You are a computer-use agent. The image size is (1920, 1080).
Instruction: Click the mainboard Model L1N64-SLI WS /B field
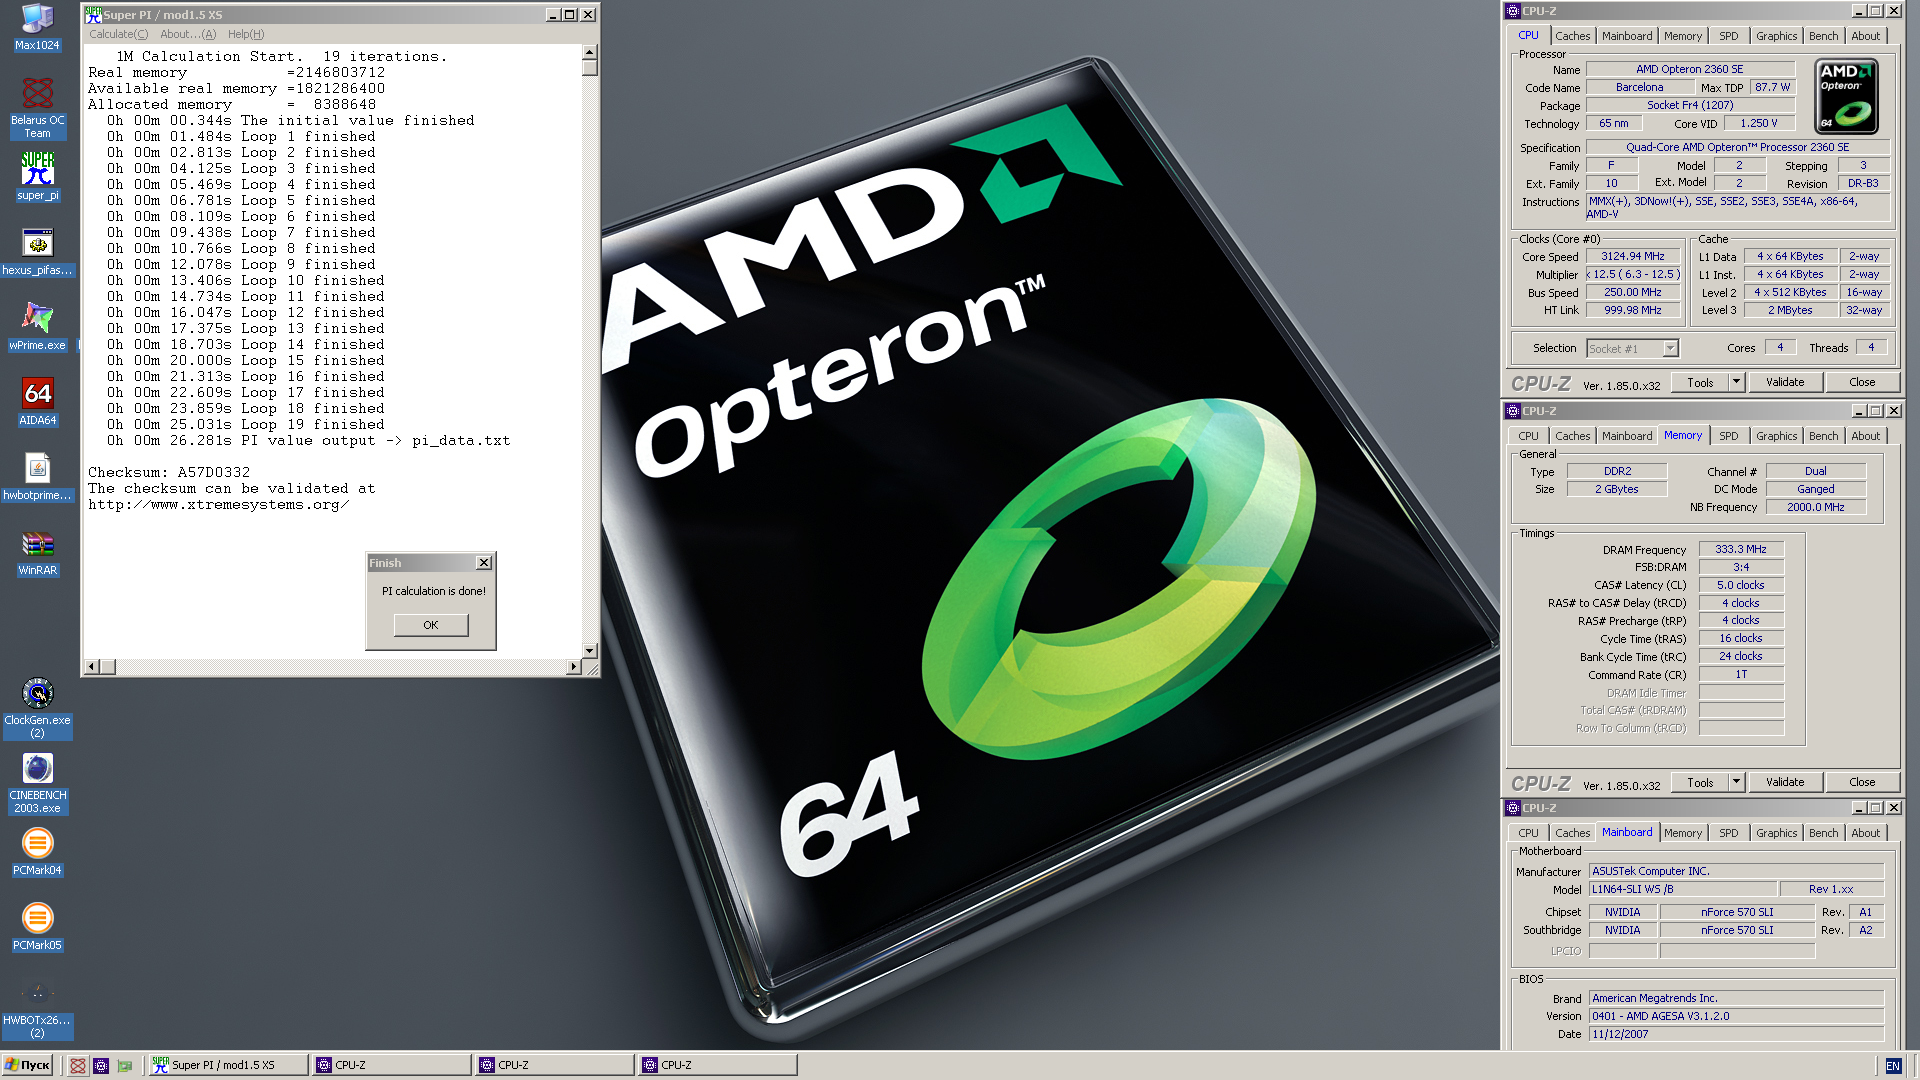(1683, 889)
